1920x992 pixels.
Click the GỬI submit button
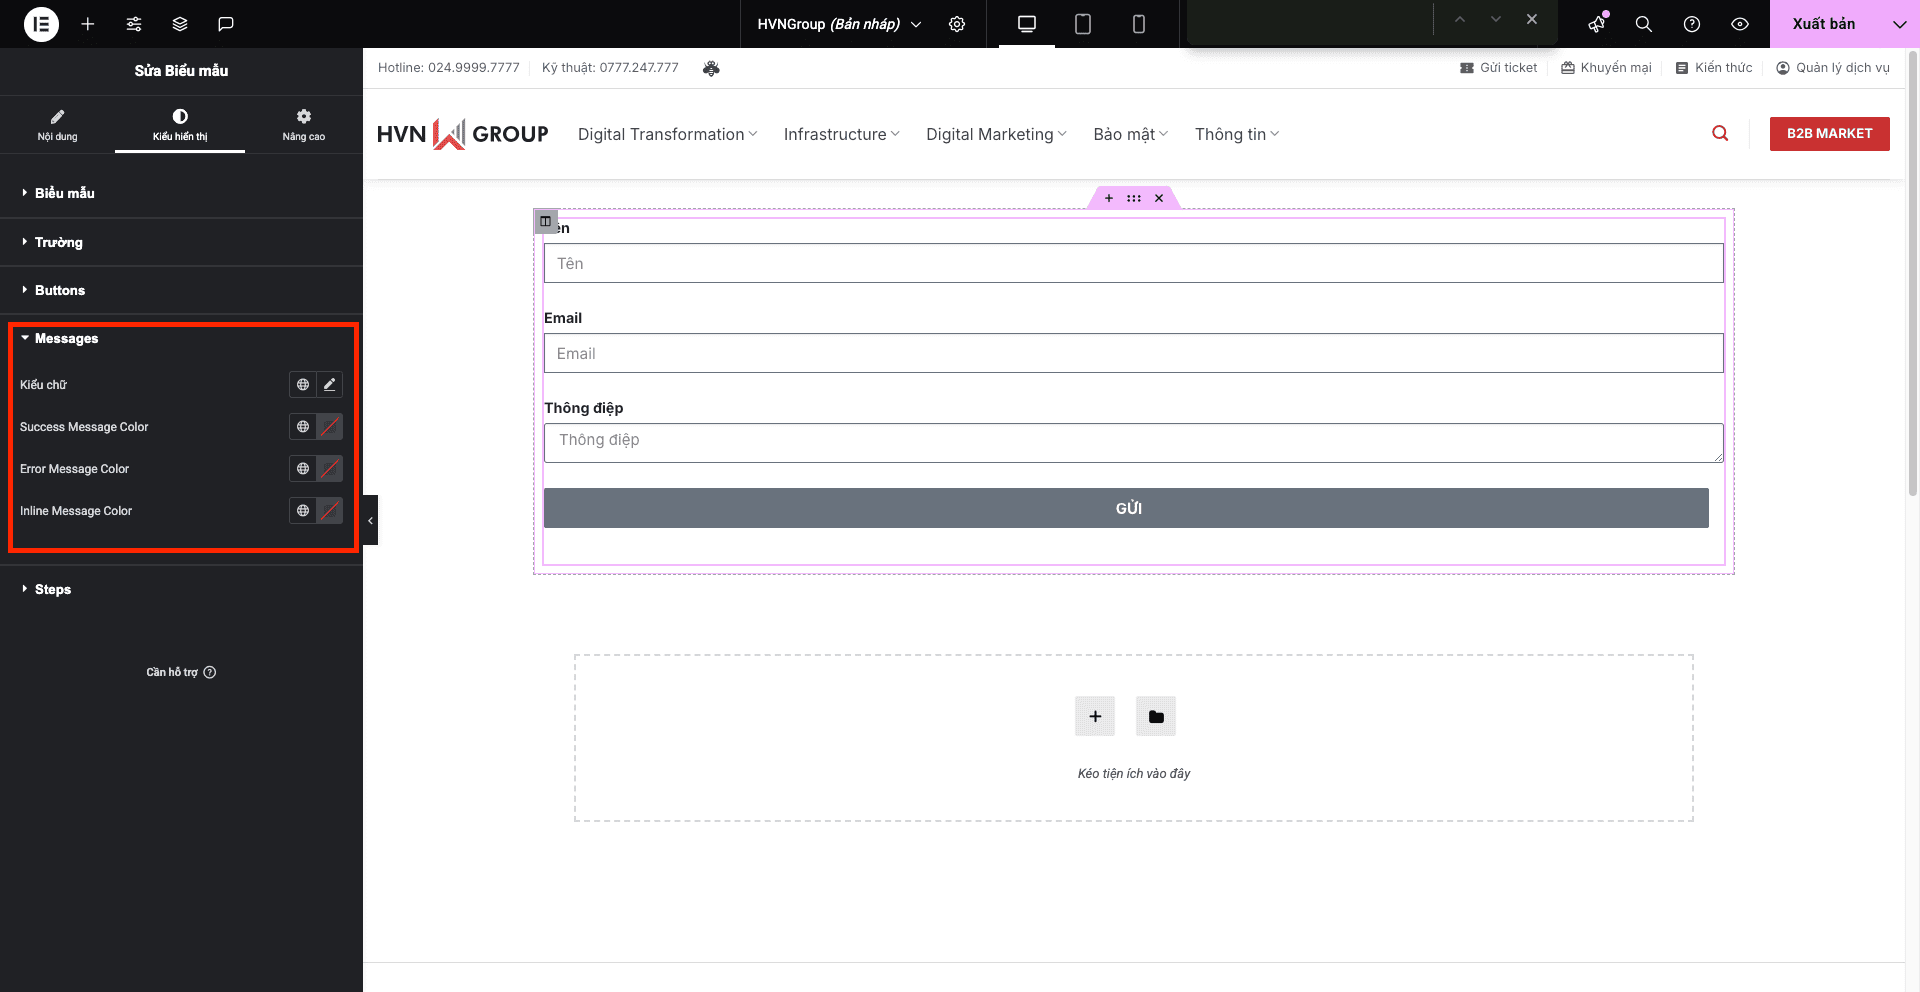[1126, 508]
